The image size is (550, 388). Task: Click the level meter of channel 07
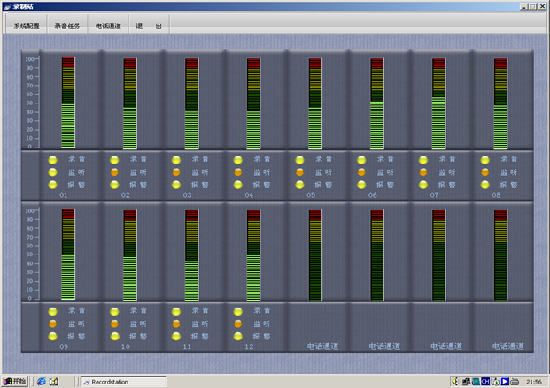[x=438, y=103]
